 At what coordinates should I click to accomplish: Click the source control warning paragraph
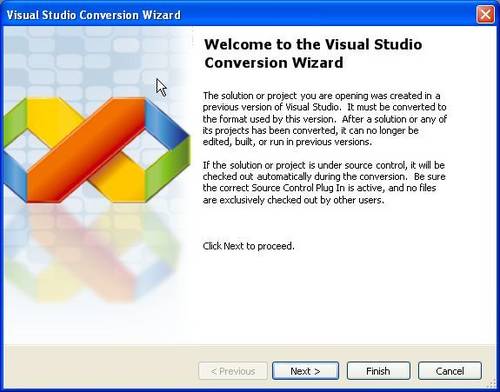(324, 182)
